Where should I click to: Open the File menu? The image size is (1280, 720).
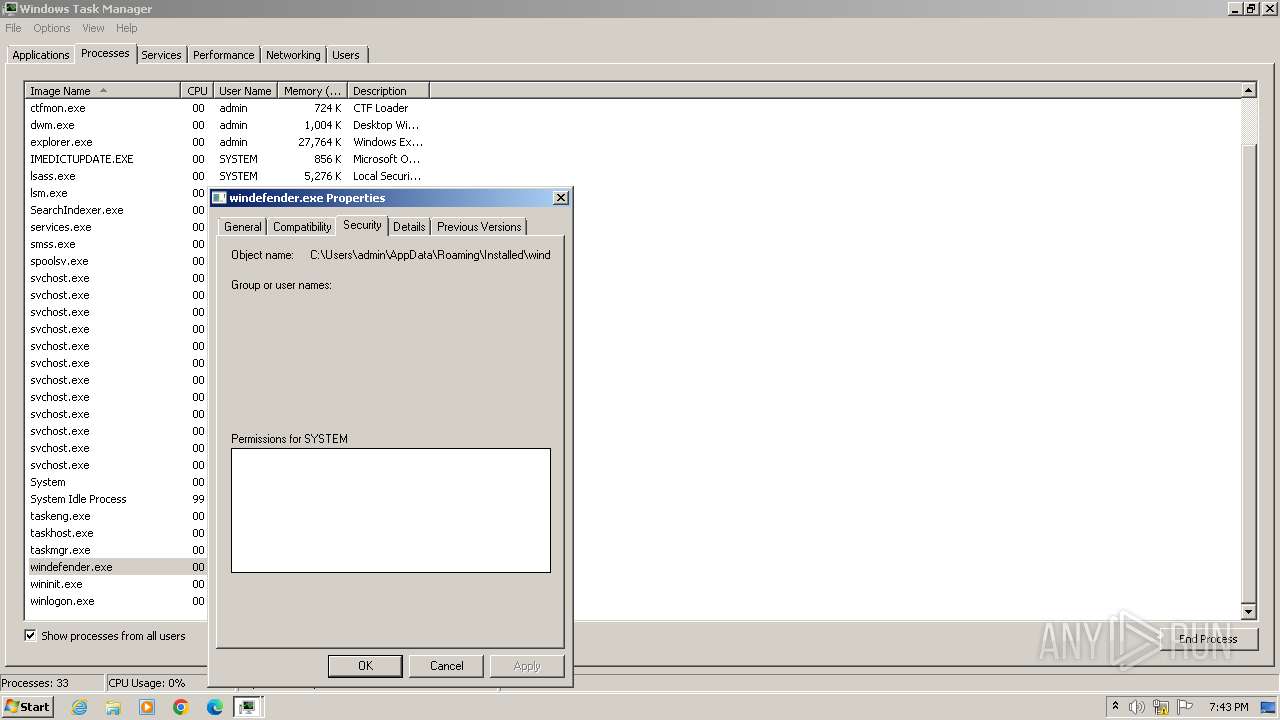pyautogui.click(x=13, y=28)
